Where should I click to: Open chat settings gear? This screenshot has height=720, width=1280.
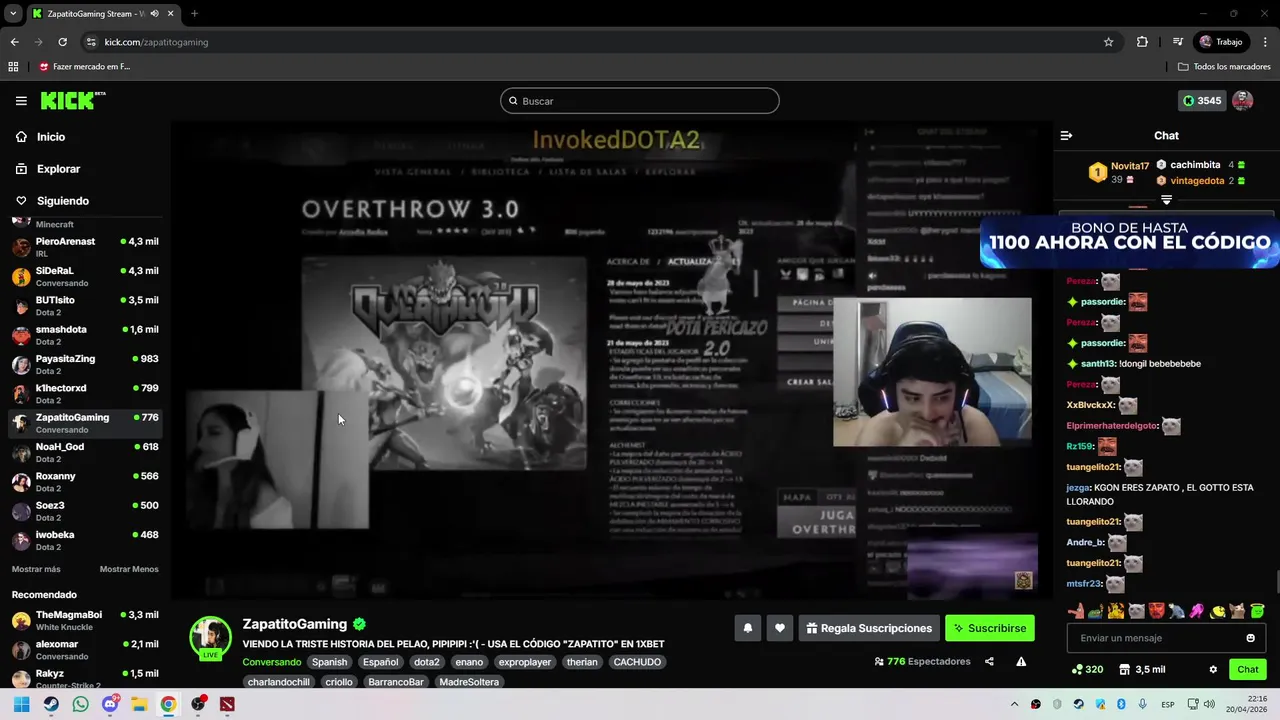(x=1213, y=670)
